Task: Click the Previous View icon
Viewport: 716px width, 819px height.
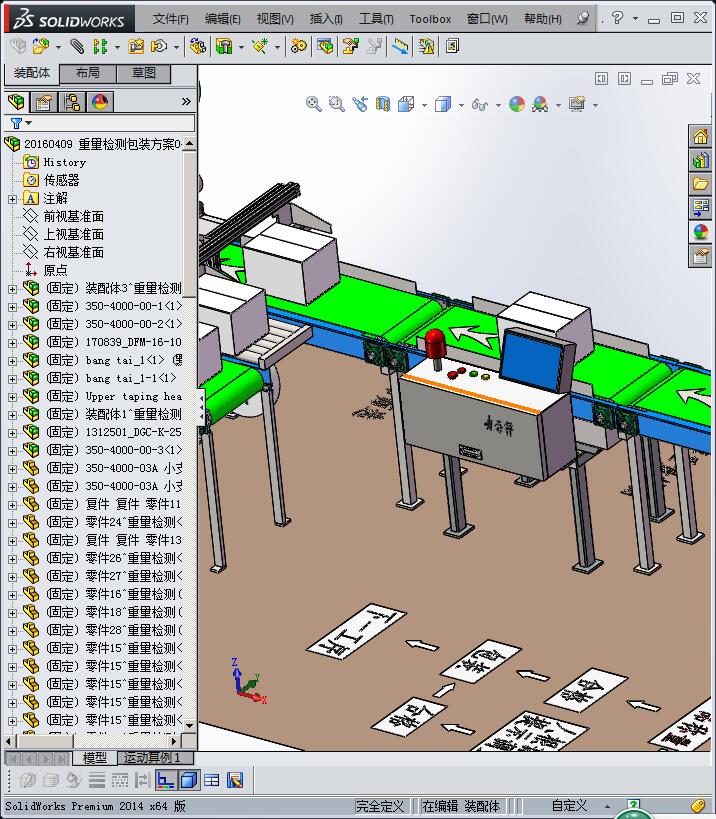Action: click(x=360, y=104)
